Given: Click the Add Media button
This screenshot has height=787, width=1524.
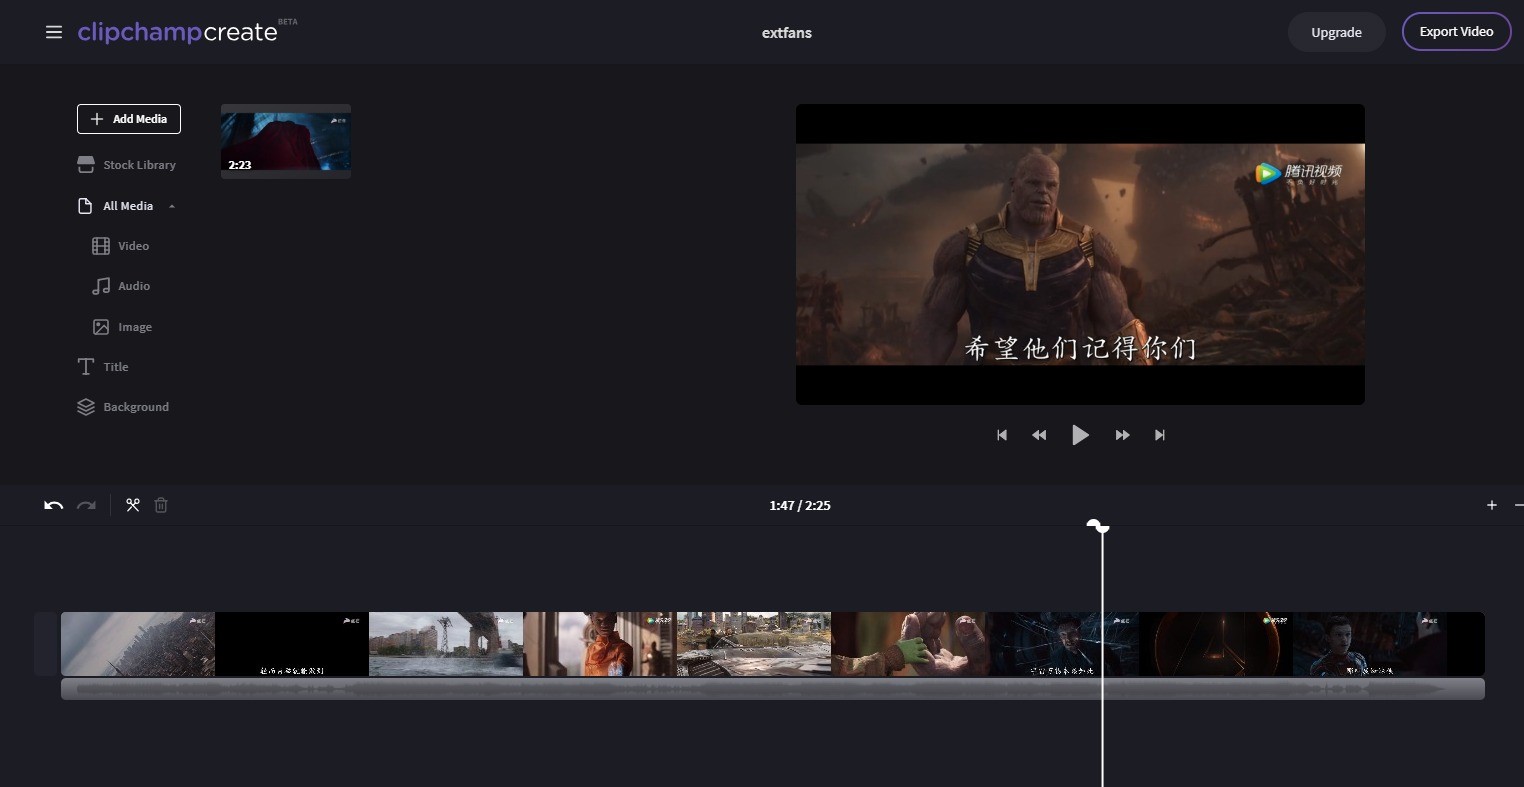Looking at the screenshot, I should click(129, 119).
